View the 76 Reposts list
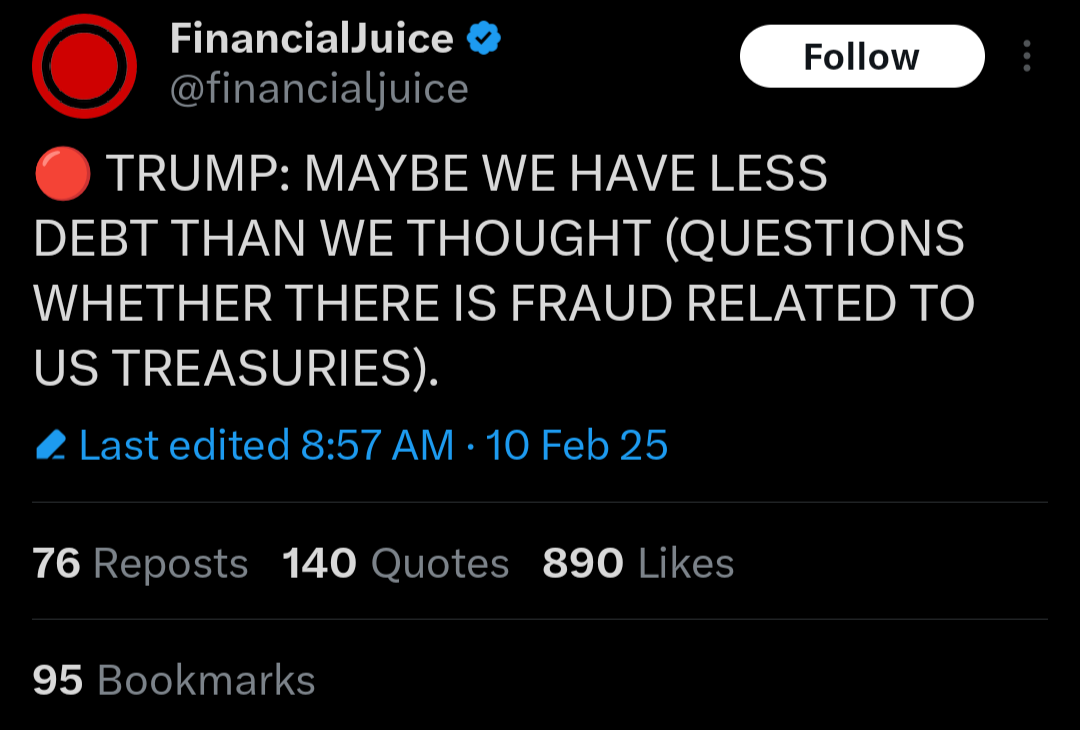 click(x=140, y=564)
